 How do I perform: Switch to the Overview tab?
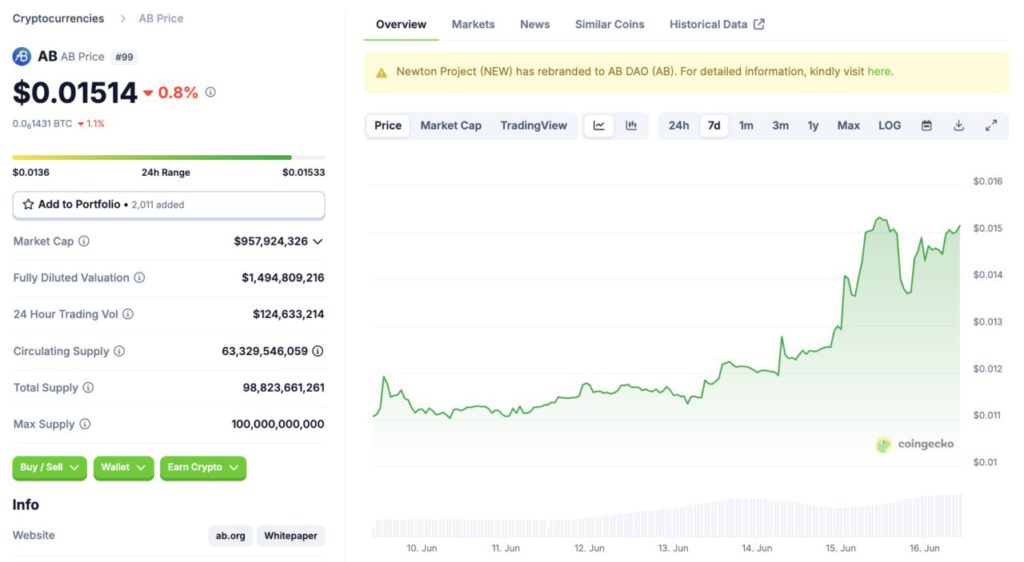pyautogui.click(x=401, y=24)
